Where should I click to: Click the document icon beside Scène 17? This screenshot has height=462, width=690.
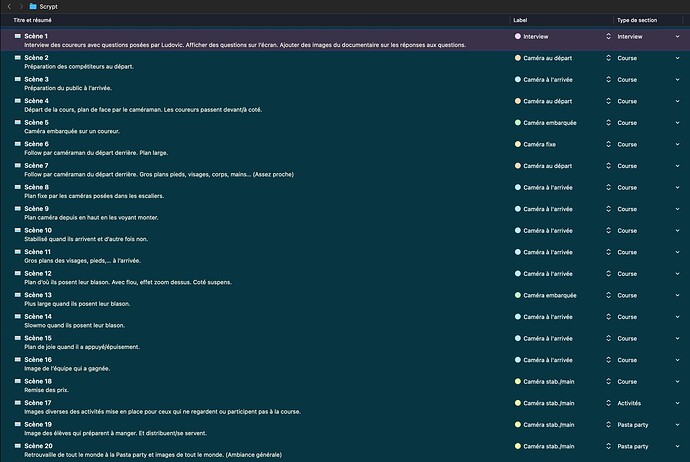pos(17,402)
